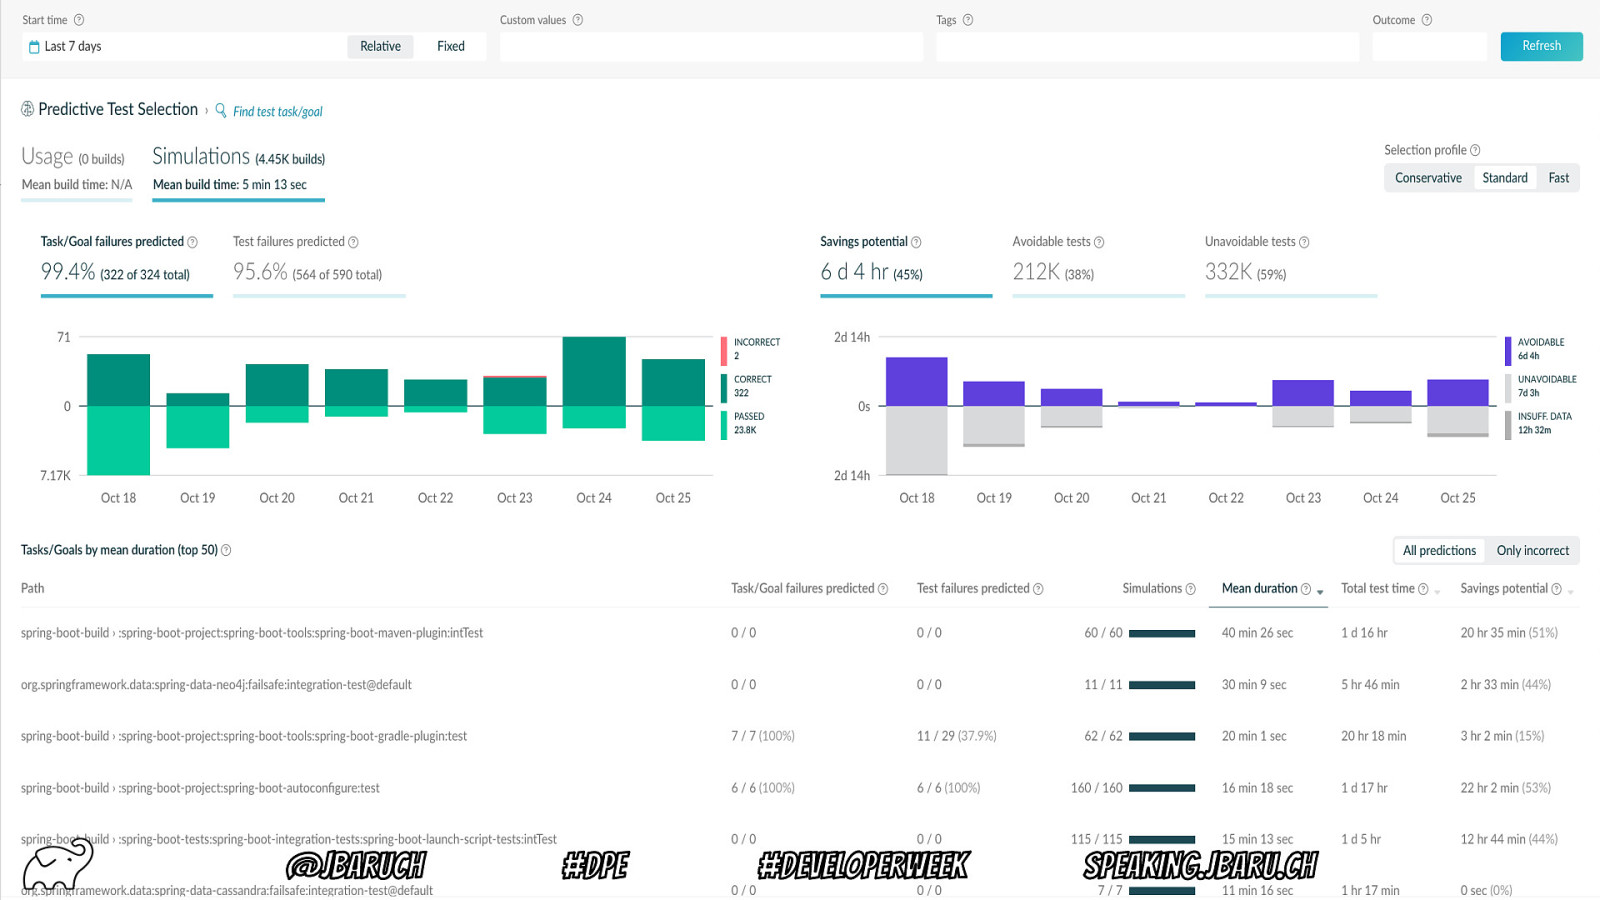Open Tags help icon

point(968,20)
